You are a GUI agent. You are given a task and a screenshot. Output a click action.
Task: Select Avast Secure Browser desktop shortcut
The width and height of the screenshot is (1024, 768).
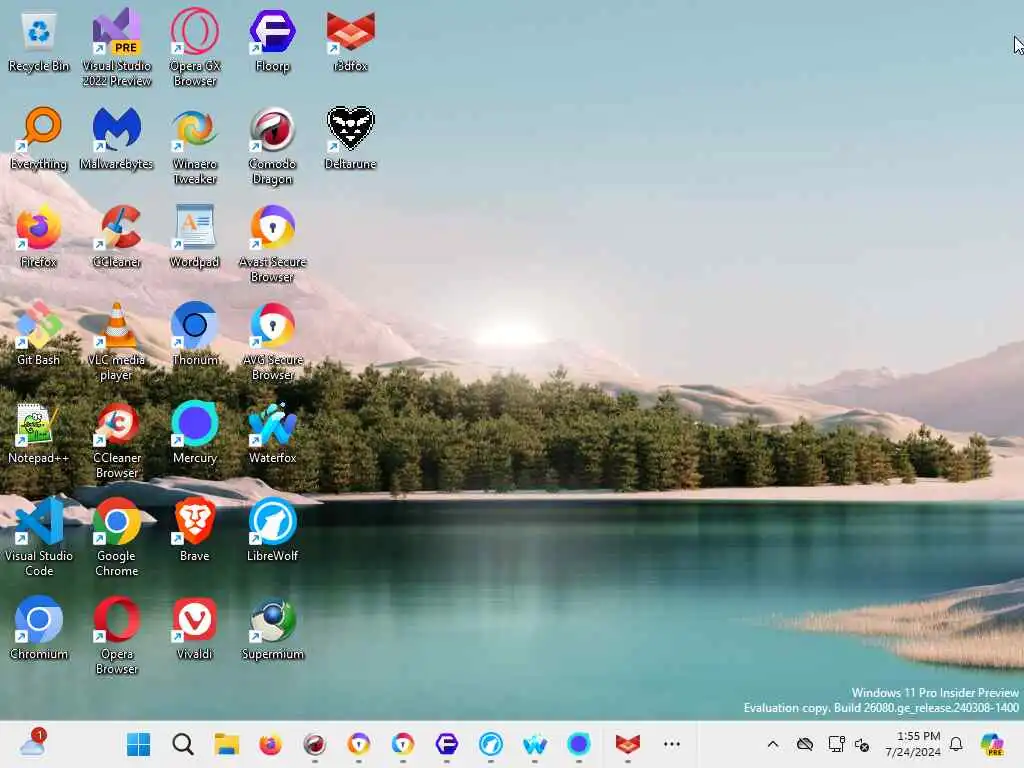tap(272, 244)
